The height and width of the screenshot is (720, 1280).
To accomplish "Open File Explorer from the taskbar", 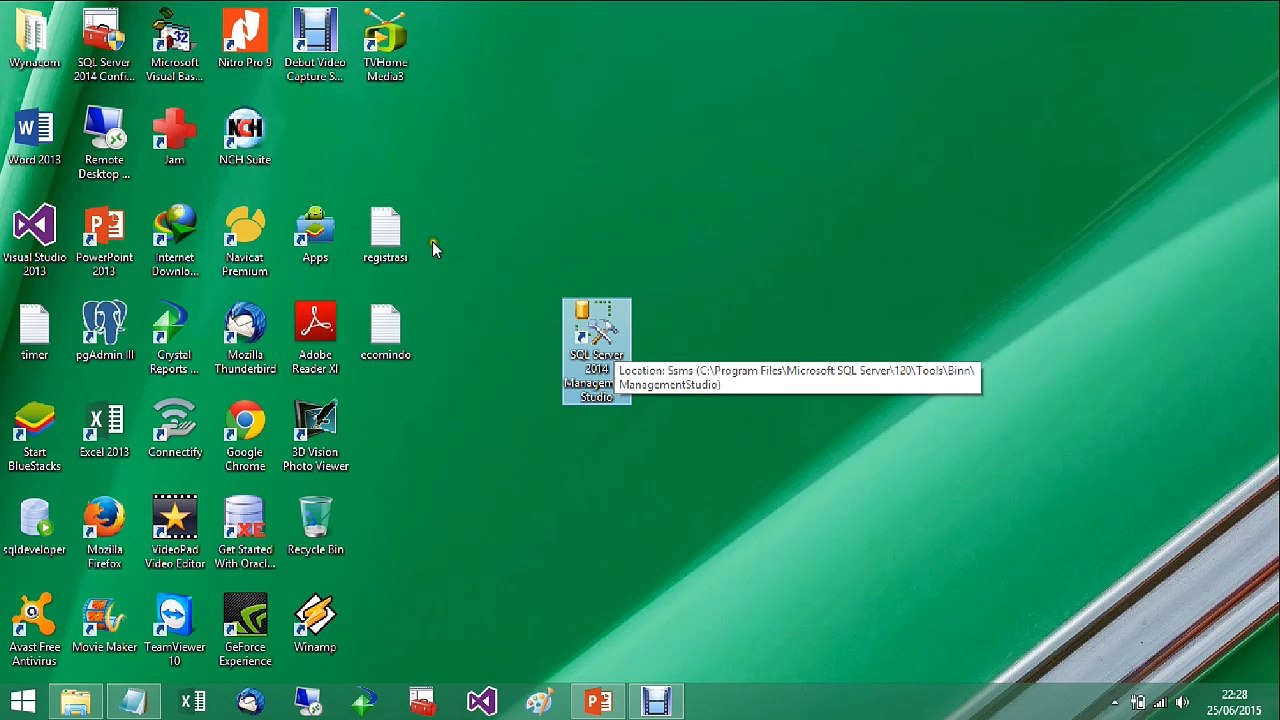I will point(76,701).
